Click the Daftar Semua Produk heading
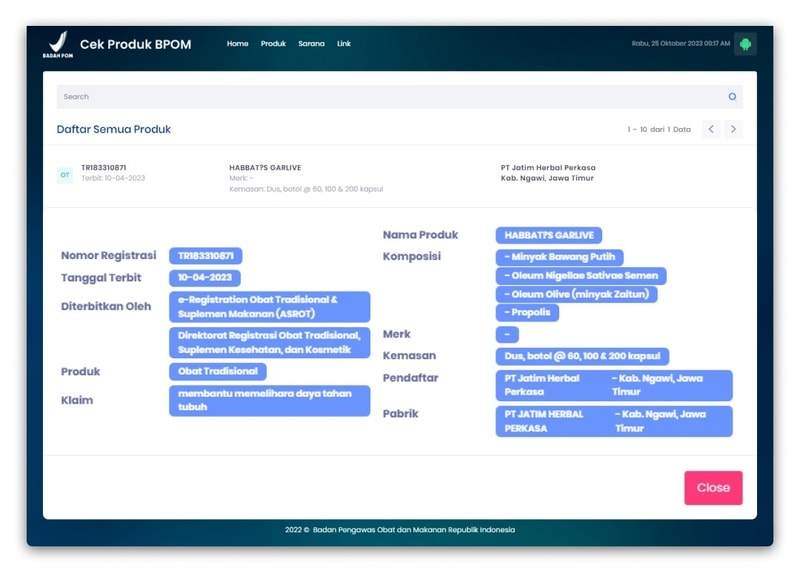The image size is (800, 573). click(x=114, y=129)
